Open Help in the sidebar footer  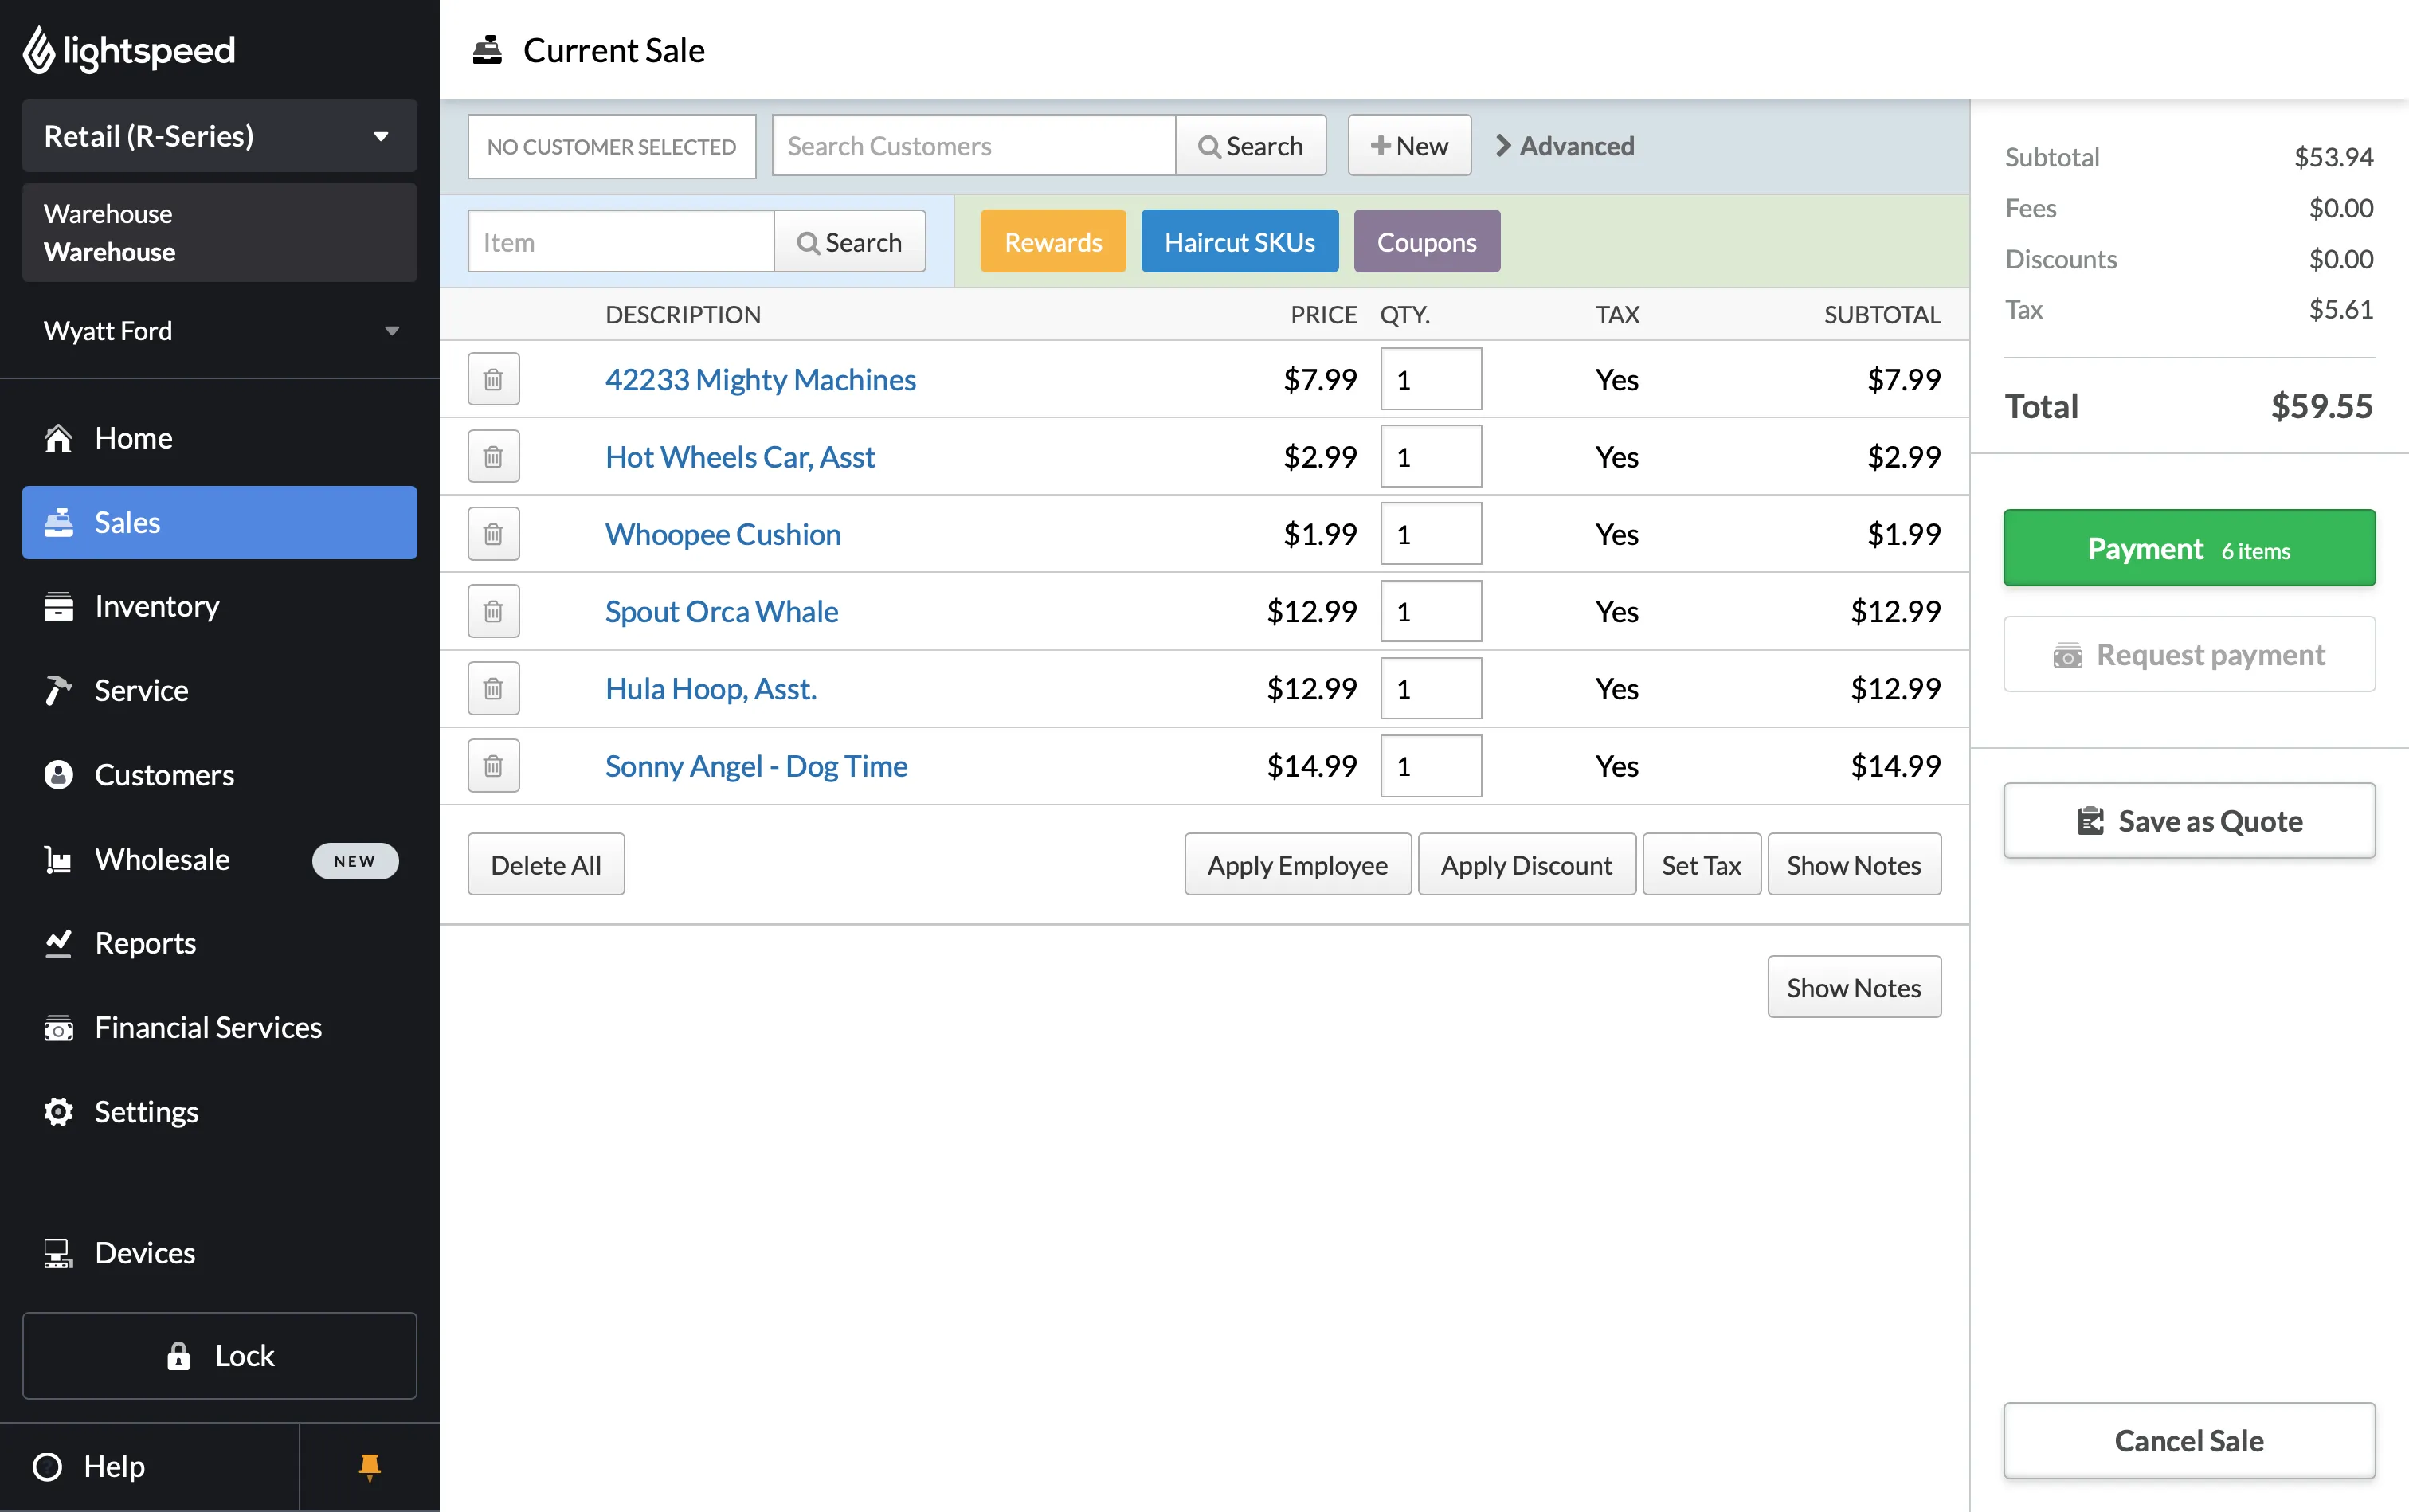pyautogui.click(x=150, y=1467)
